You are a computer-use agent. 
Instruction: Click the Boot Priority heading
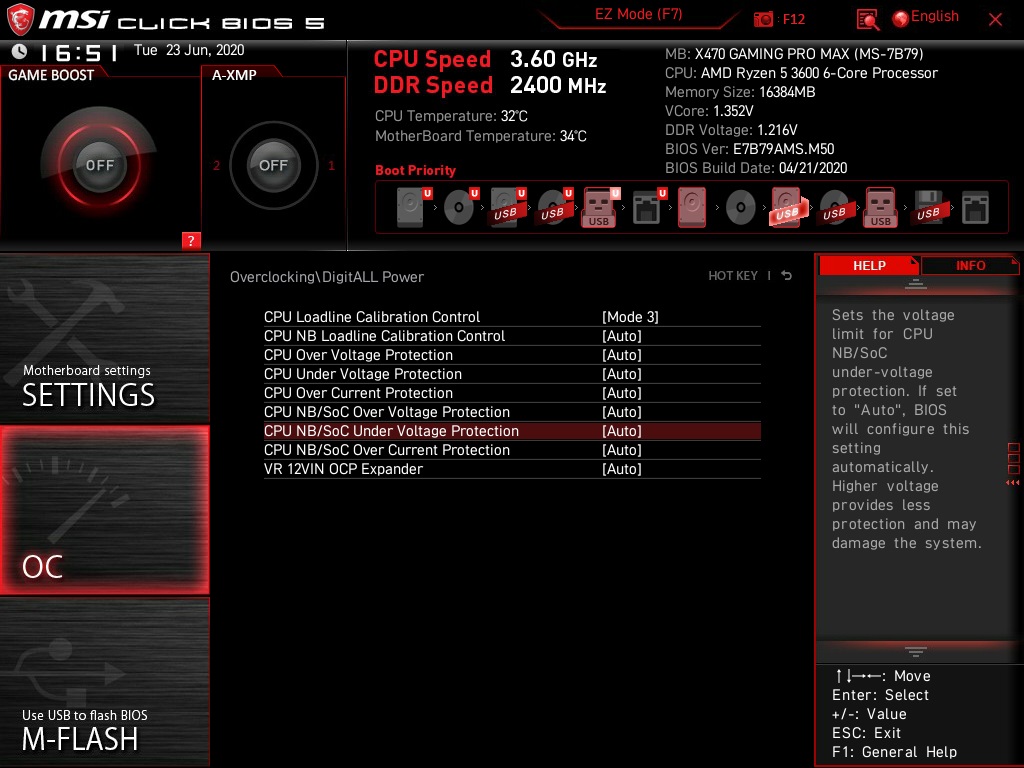click(415, 170)
